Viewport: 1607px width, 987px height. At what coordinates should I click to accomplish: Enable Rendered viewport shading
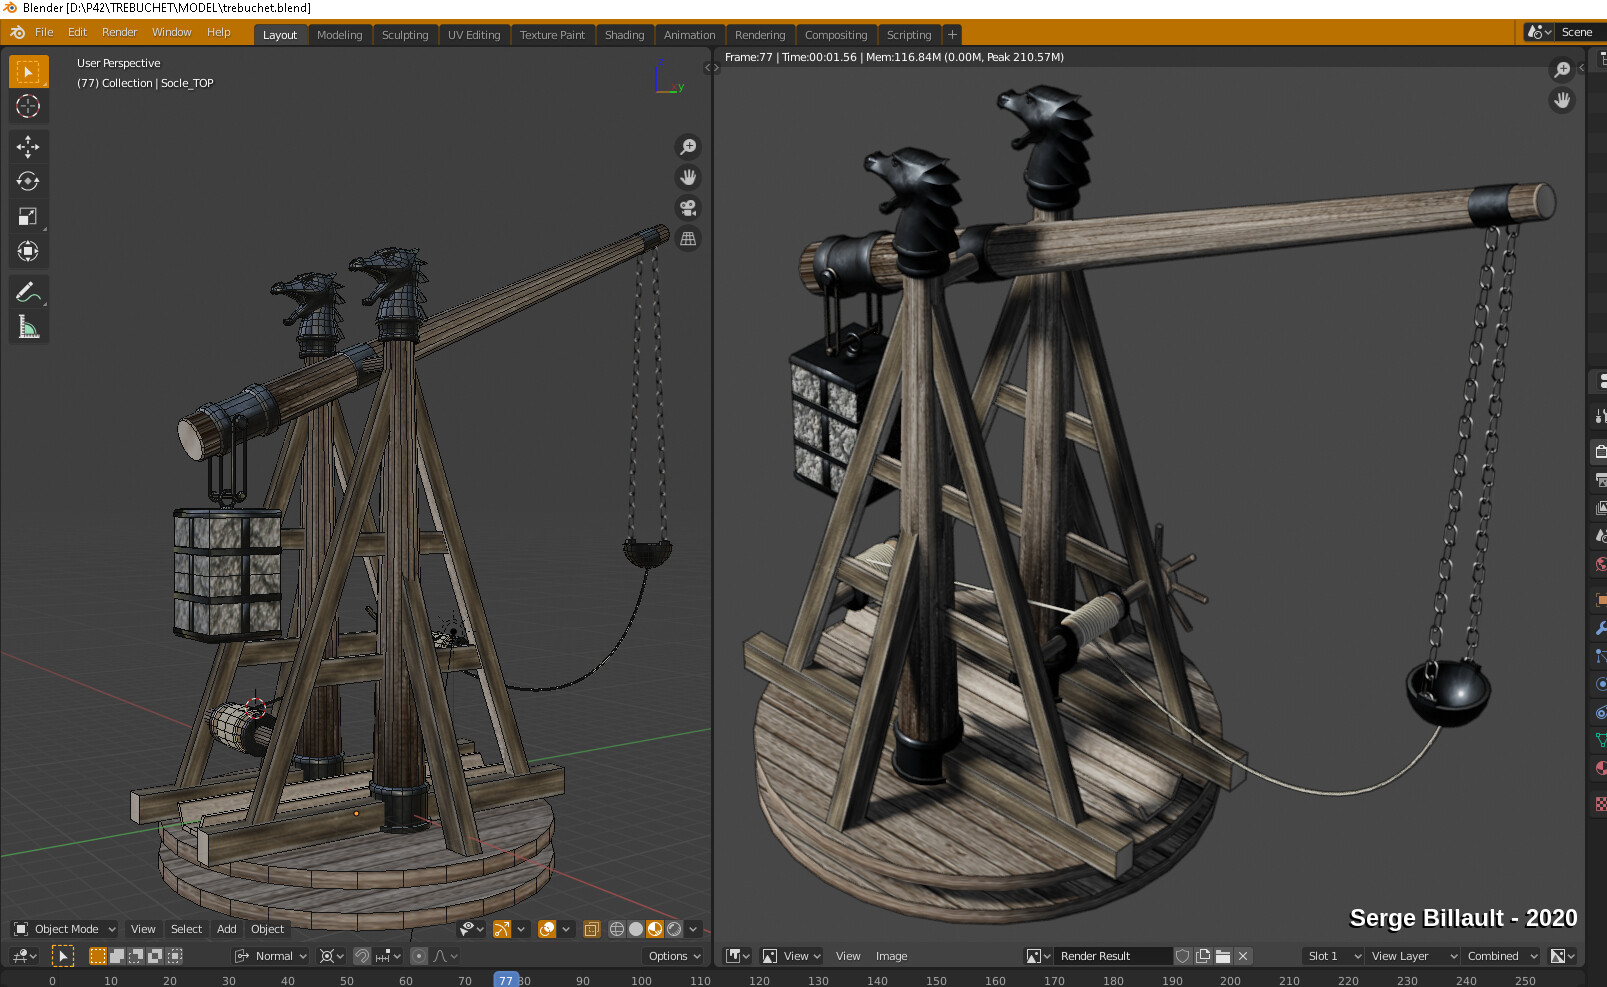tap(674, 929)
